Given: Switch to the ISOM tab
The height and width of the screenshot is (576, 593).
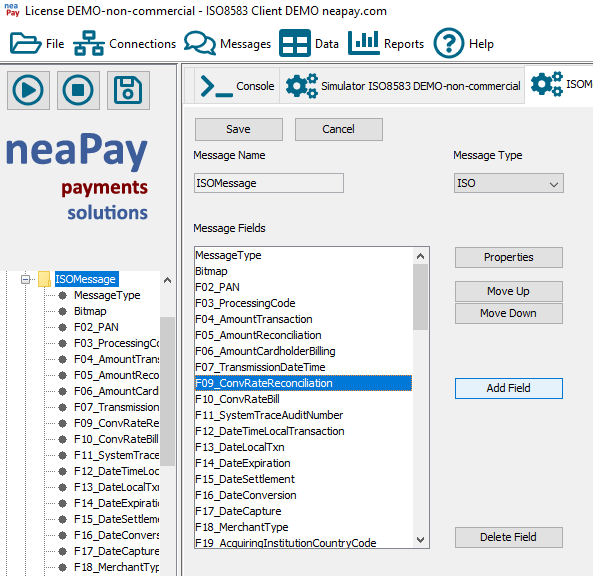Looking at the screenshot, I should tap(560, 84).
